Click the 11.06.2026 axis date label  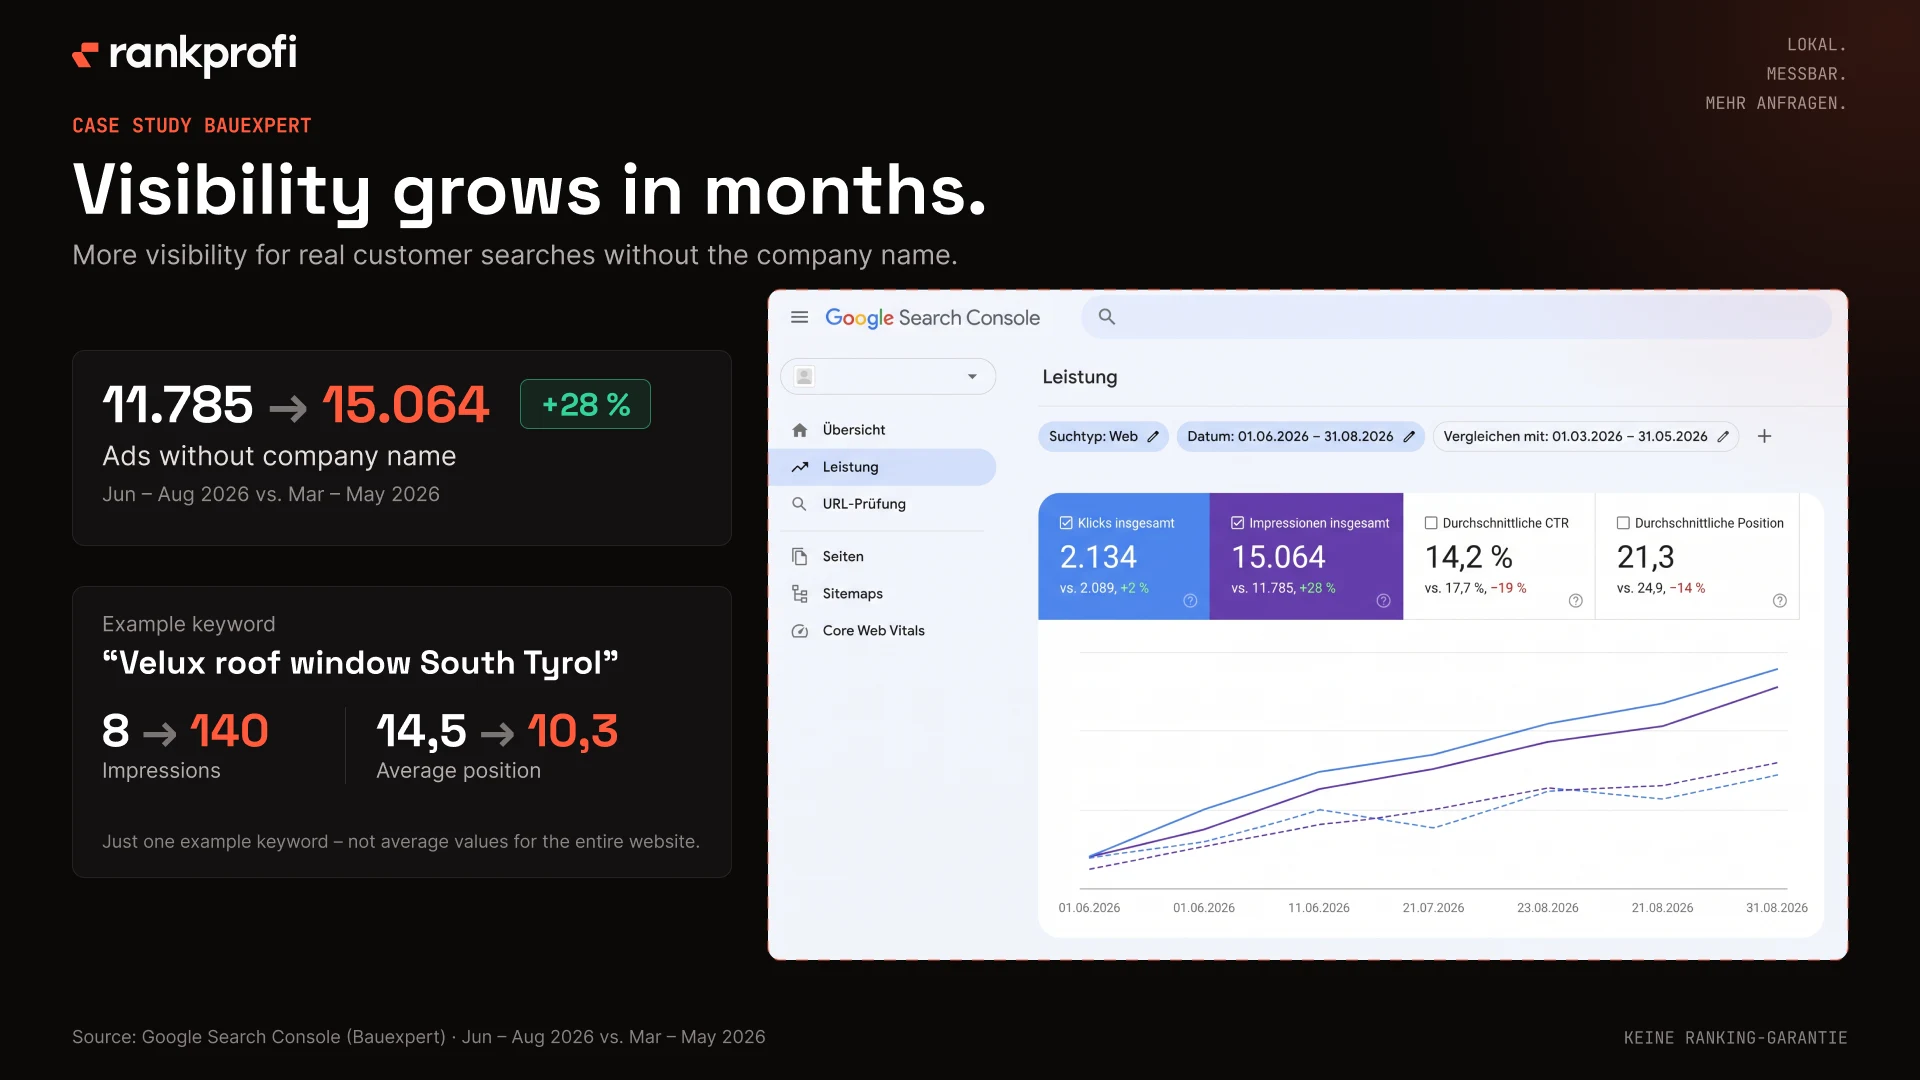pos(1319,908)
